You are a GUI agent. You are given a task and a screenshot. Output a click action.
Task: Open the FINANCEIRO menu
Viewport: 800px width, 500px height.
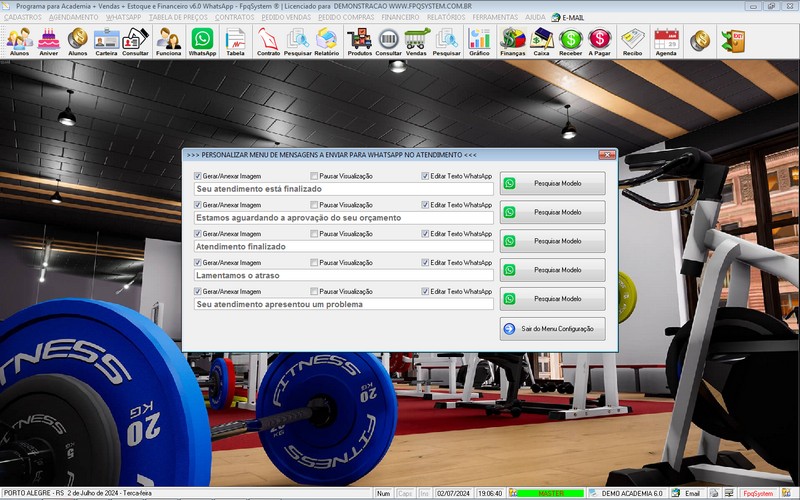point(400,17)
